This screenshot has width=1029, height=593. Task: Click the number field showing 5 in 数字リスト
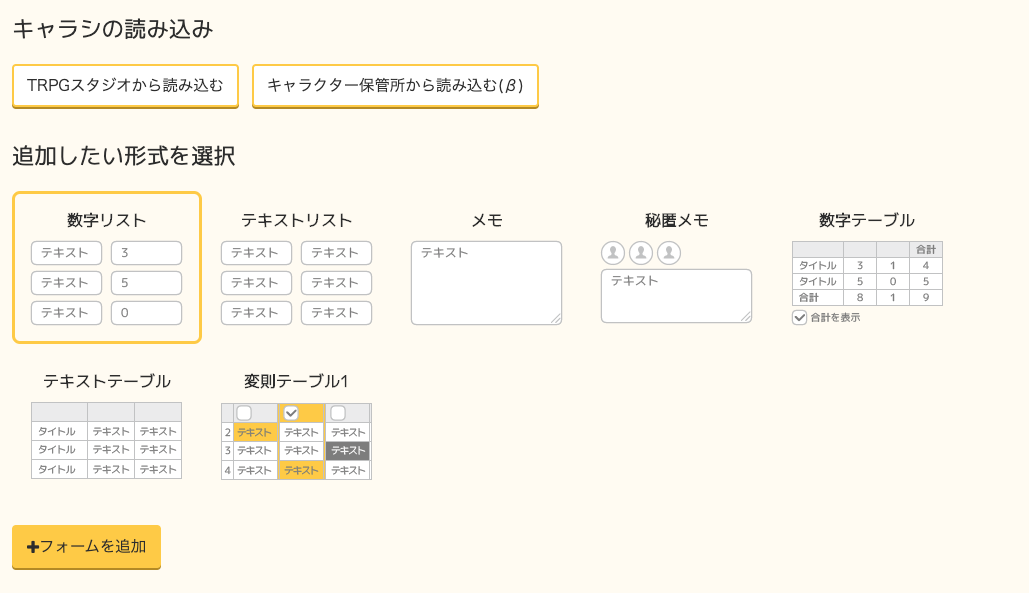click(x=146, y=283)
